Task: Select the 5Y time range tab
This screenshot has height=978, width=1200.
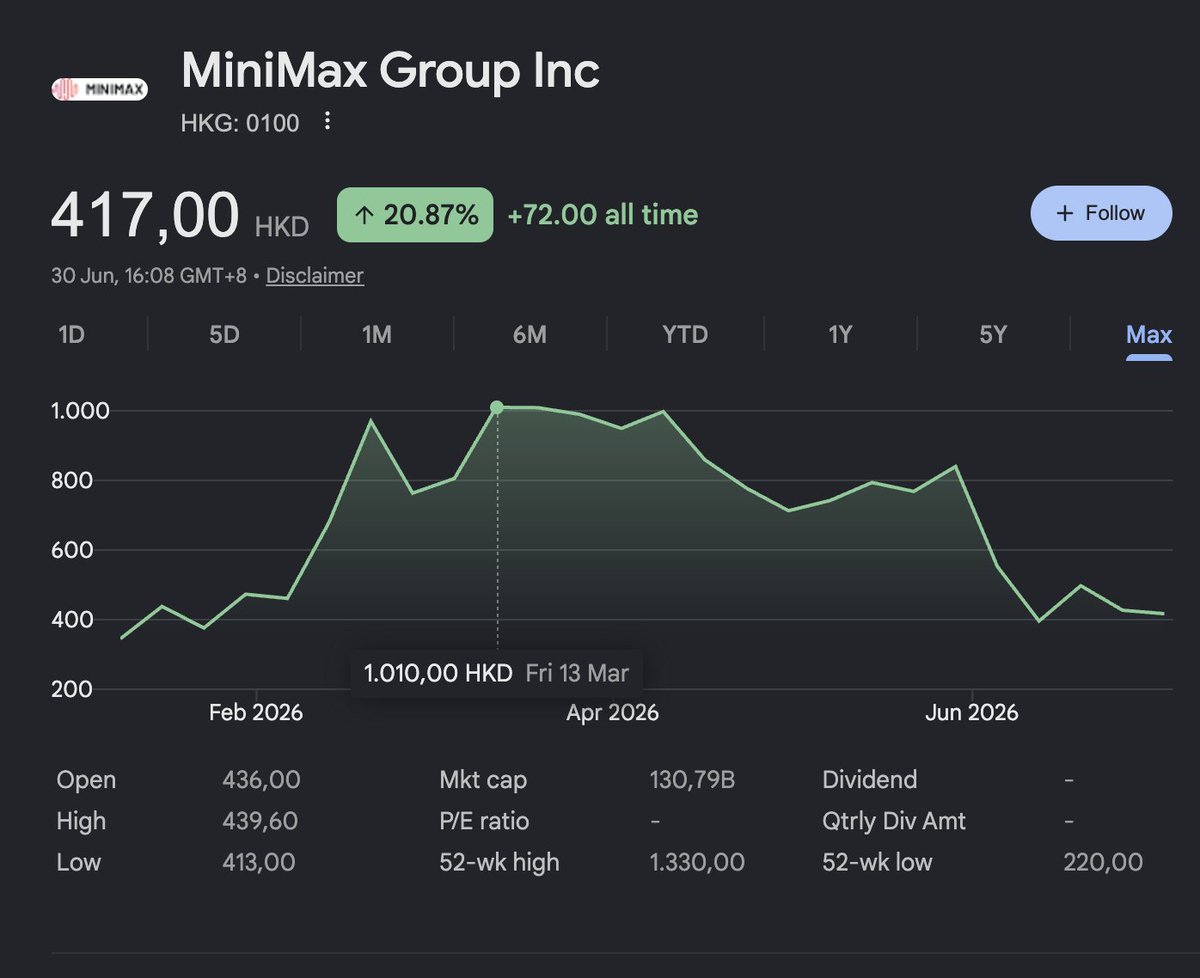Action: point(993,334)
